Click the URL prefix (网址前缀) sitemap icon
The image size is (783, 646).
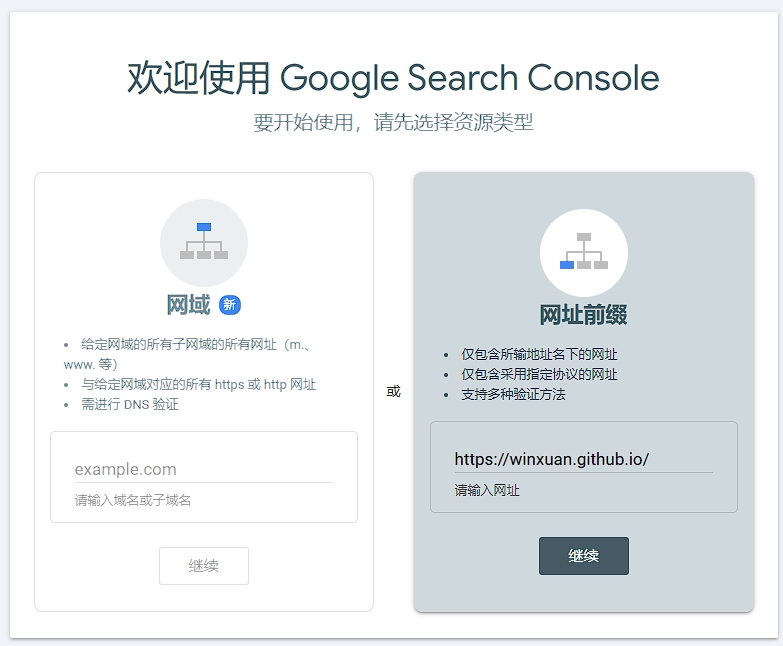click(x=584, y=251)
